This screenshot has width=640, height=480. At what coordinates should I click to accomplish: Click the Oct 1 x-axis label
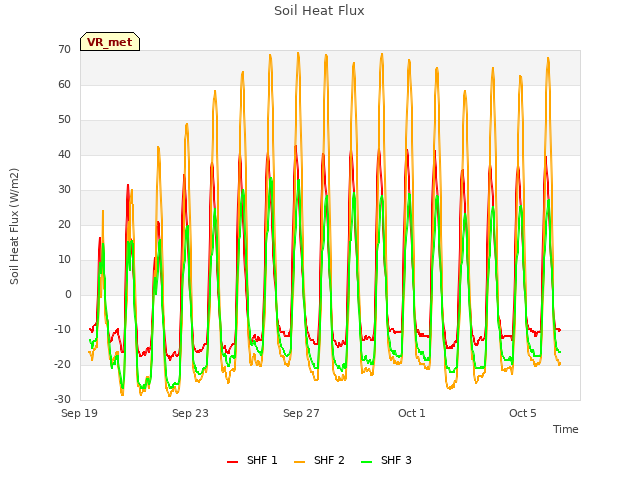click(412, 413)
